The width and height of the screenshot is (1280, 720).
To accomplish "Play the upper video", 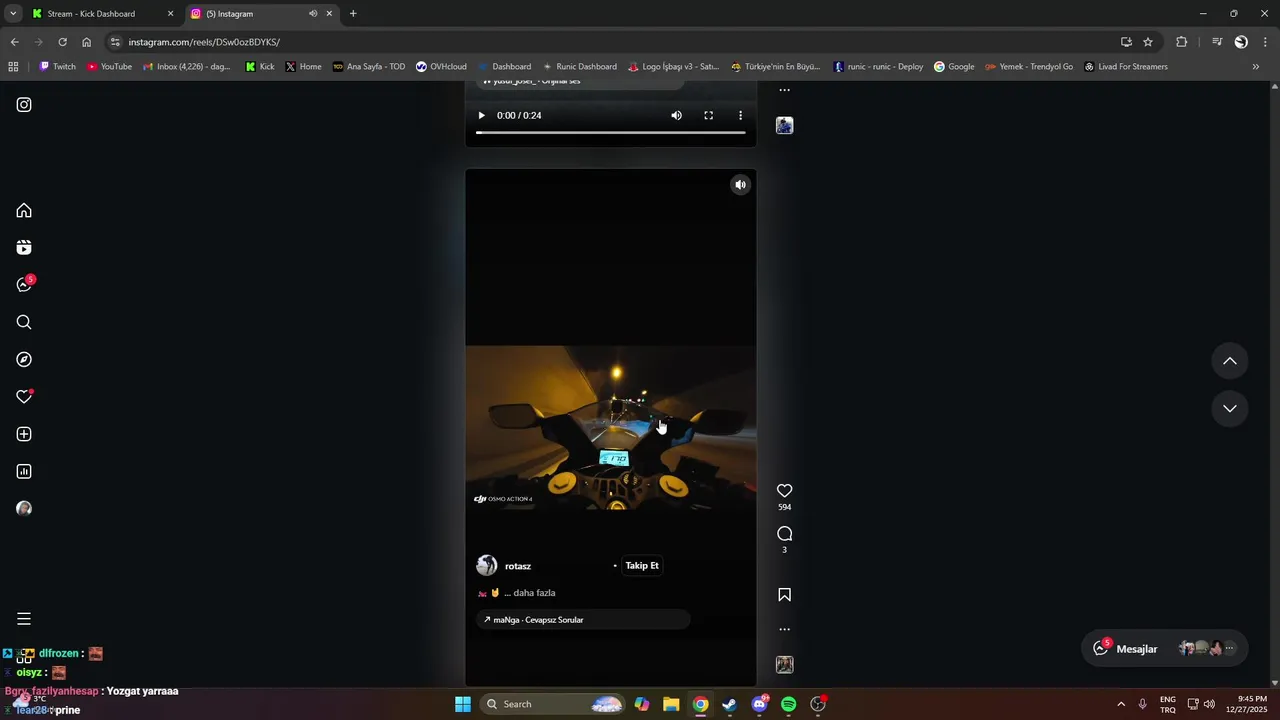I will point(481,116).
